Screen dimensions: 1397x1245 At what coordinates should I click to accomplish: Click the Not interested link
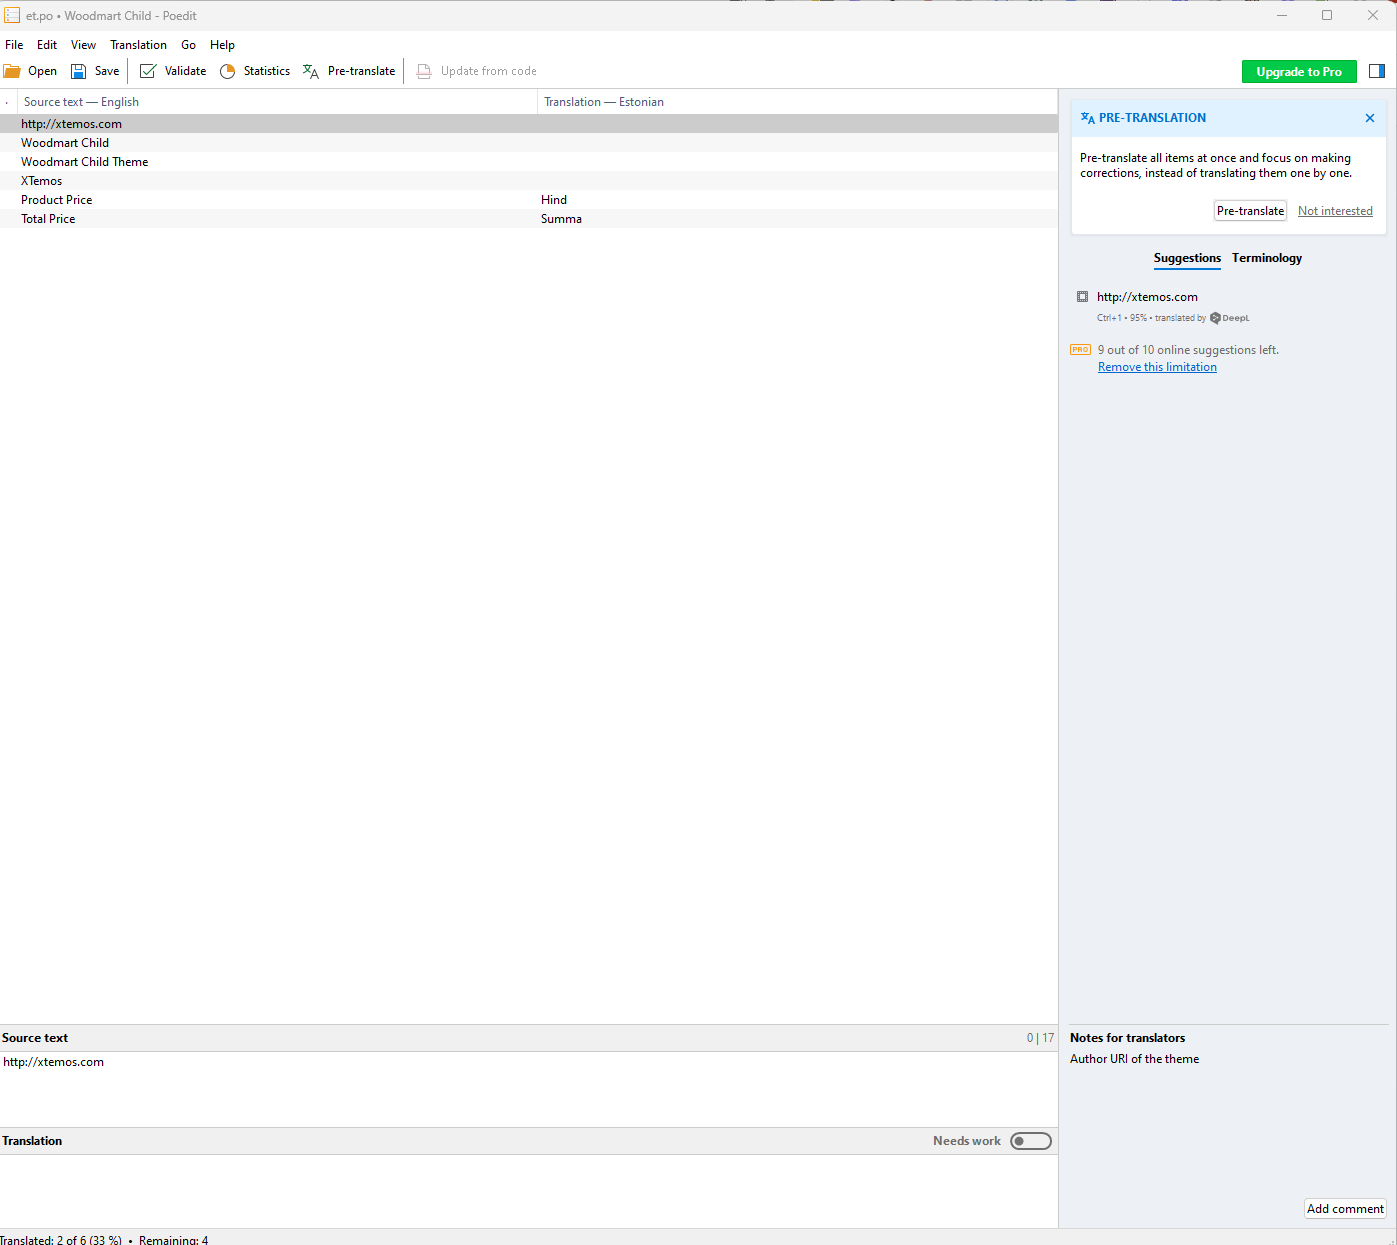pyautogui.click(x=1335, y=211)
